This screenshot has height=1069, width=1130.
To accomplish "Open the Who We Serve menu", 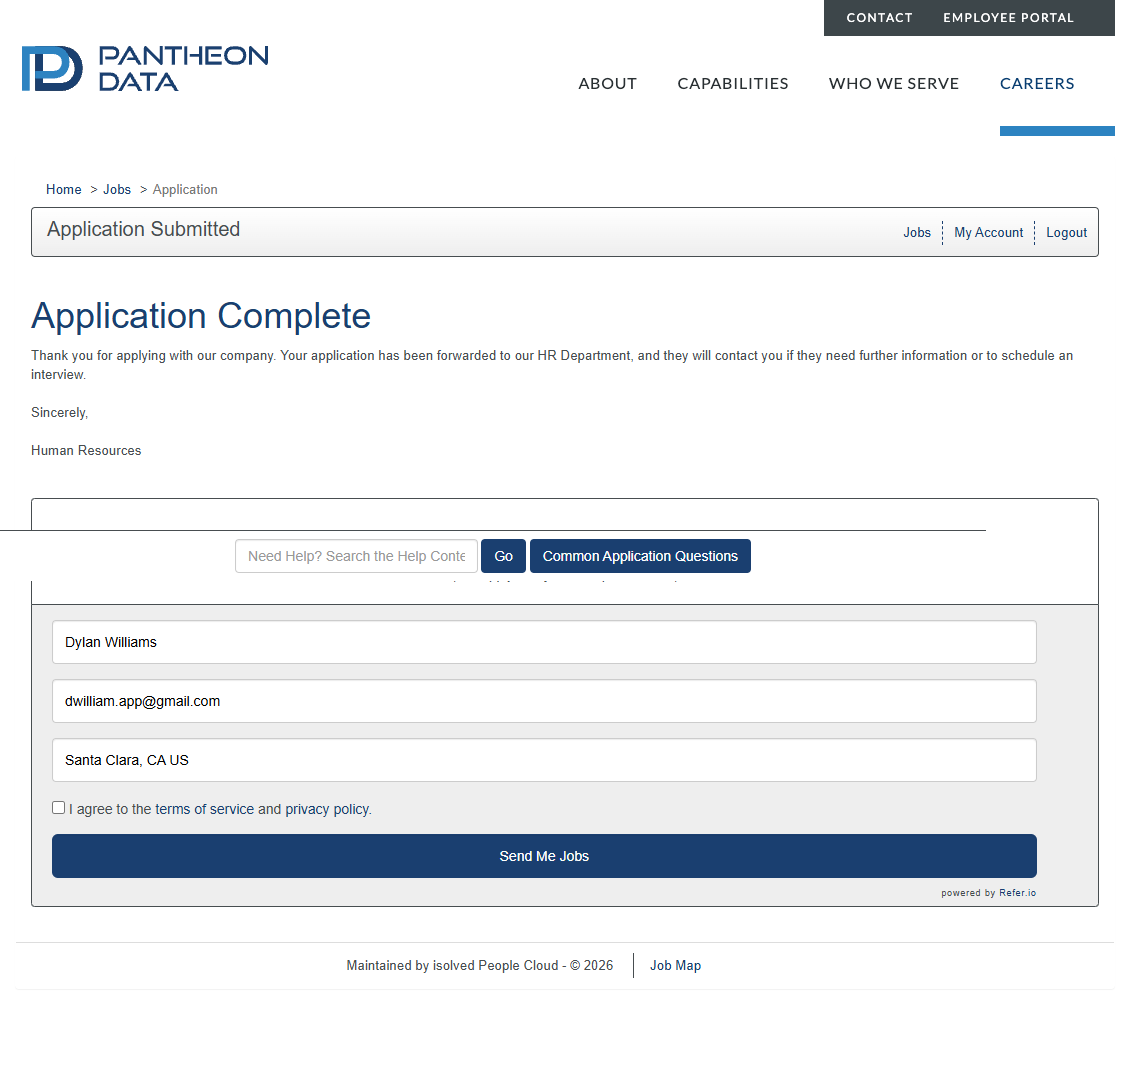I will 894,84.
